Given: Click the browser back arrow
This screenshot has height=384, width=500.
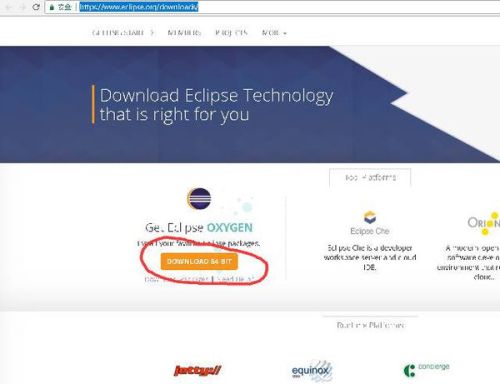Looking at the screenshot, I should [9, 7].
